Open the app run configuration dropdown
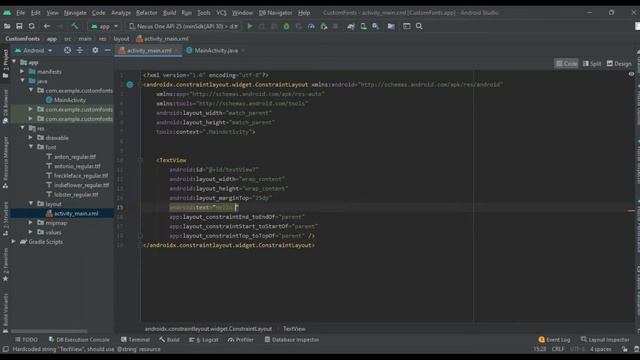640x360 pixels. [104, 26]
